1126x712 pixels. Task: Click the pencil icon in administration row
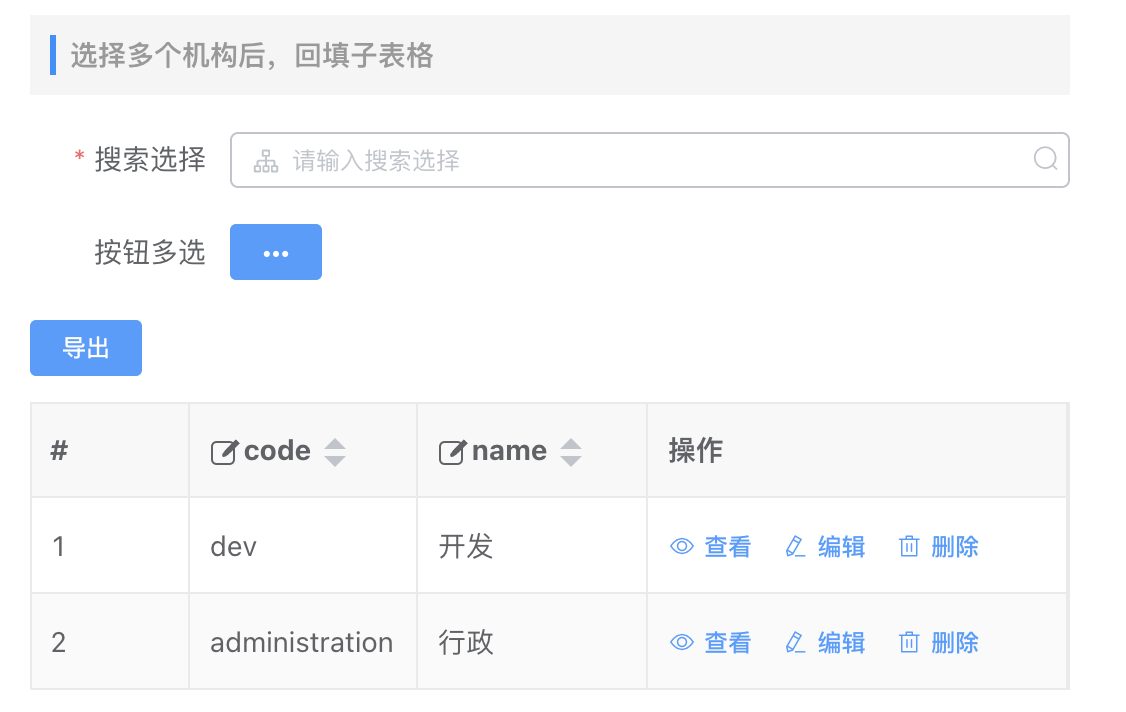point(796,642)
